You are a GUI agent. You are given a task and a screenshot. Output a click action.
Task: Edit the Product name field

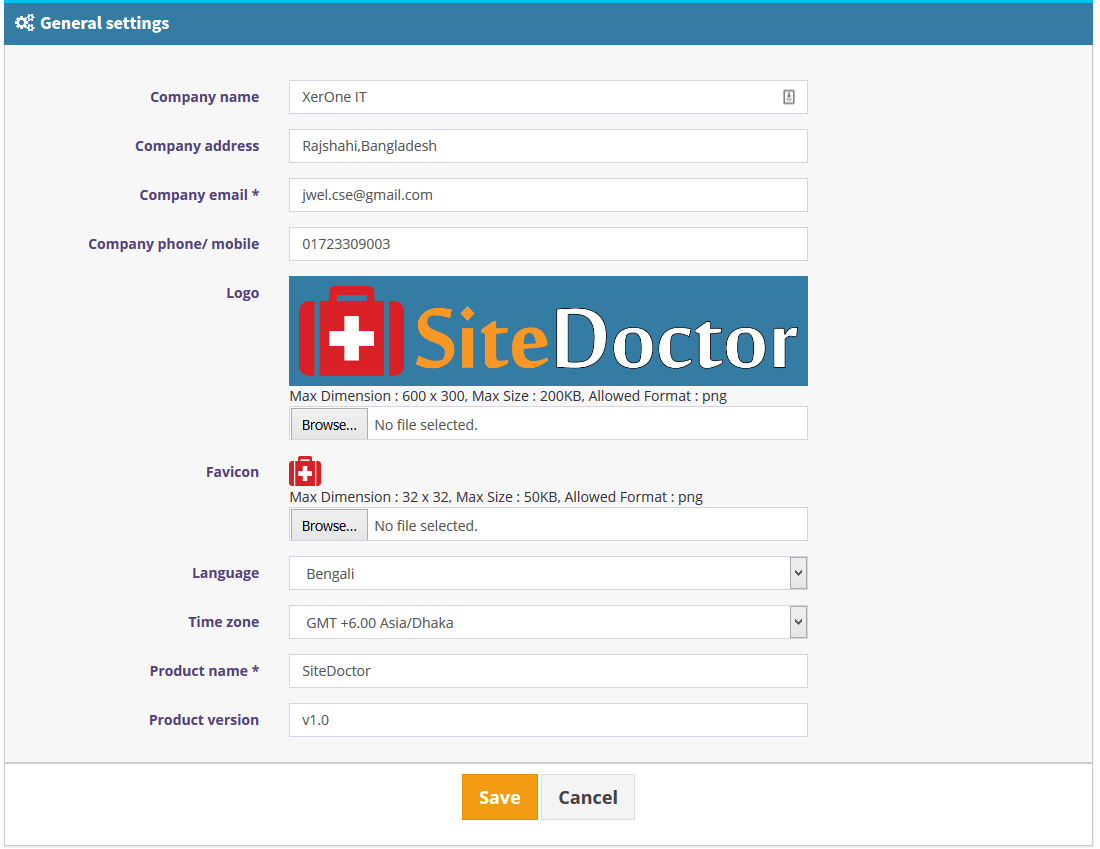point(548,671)
